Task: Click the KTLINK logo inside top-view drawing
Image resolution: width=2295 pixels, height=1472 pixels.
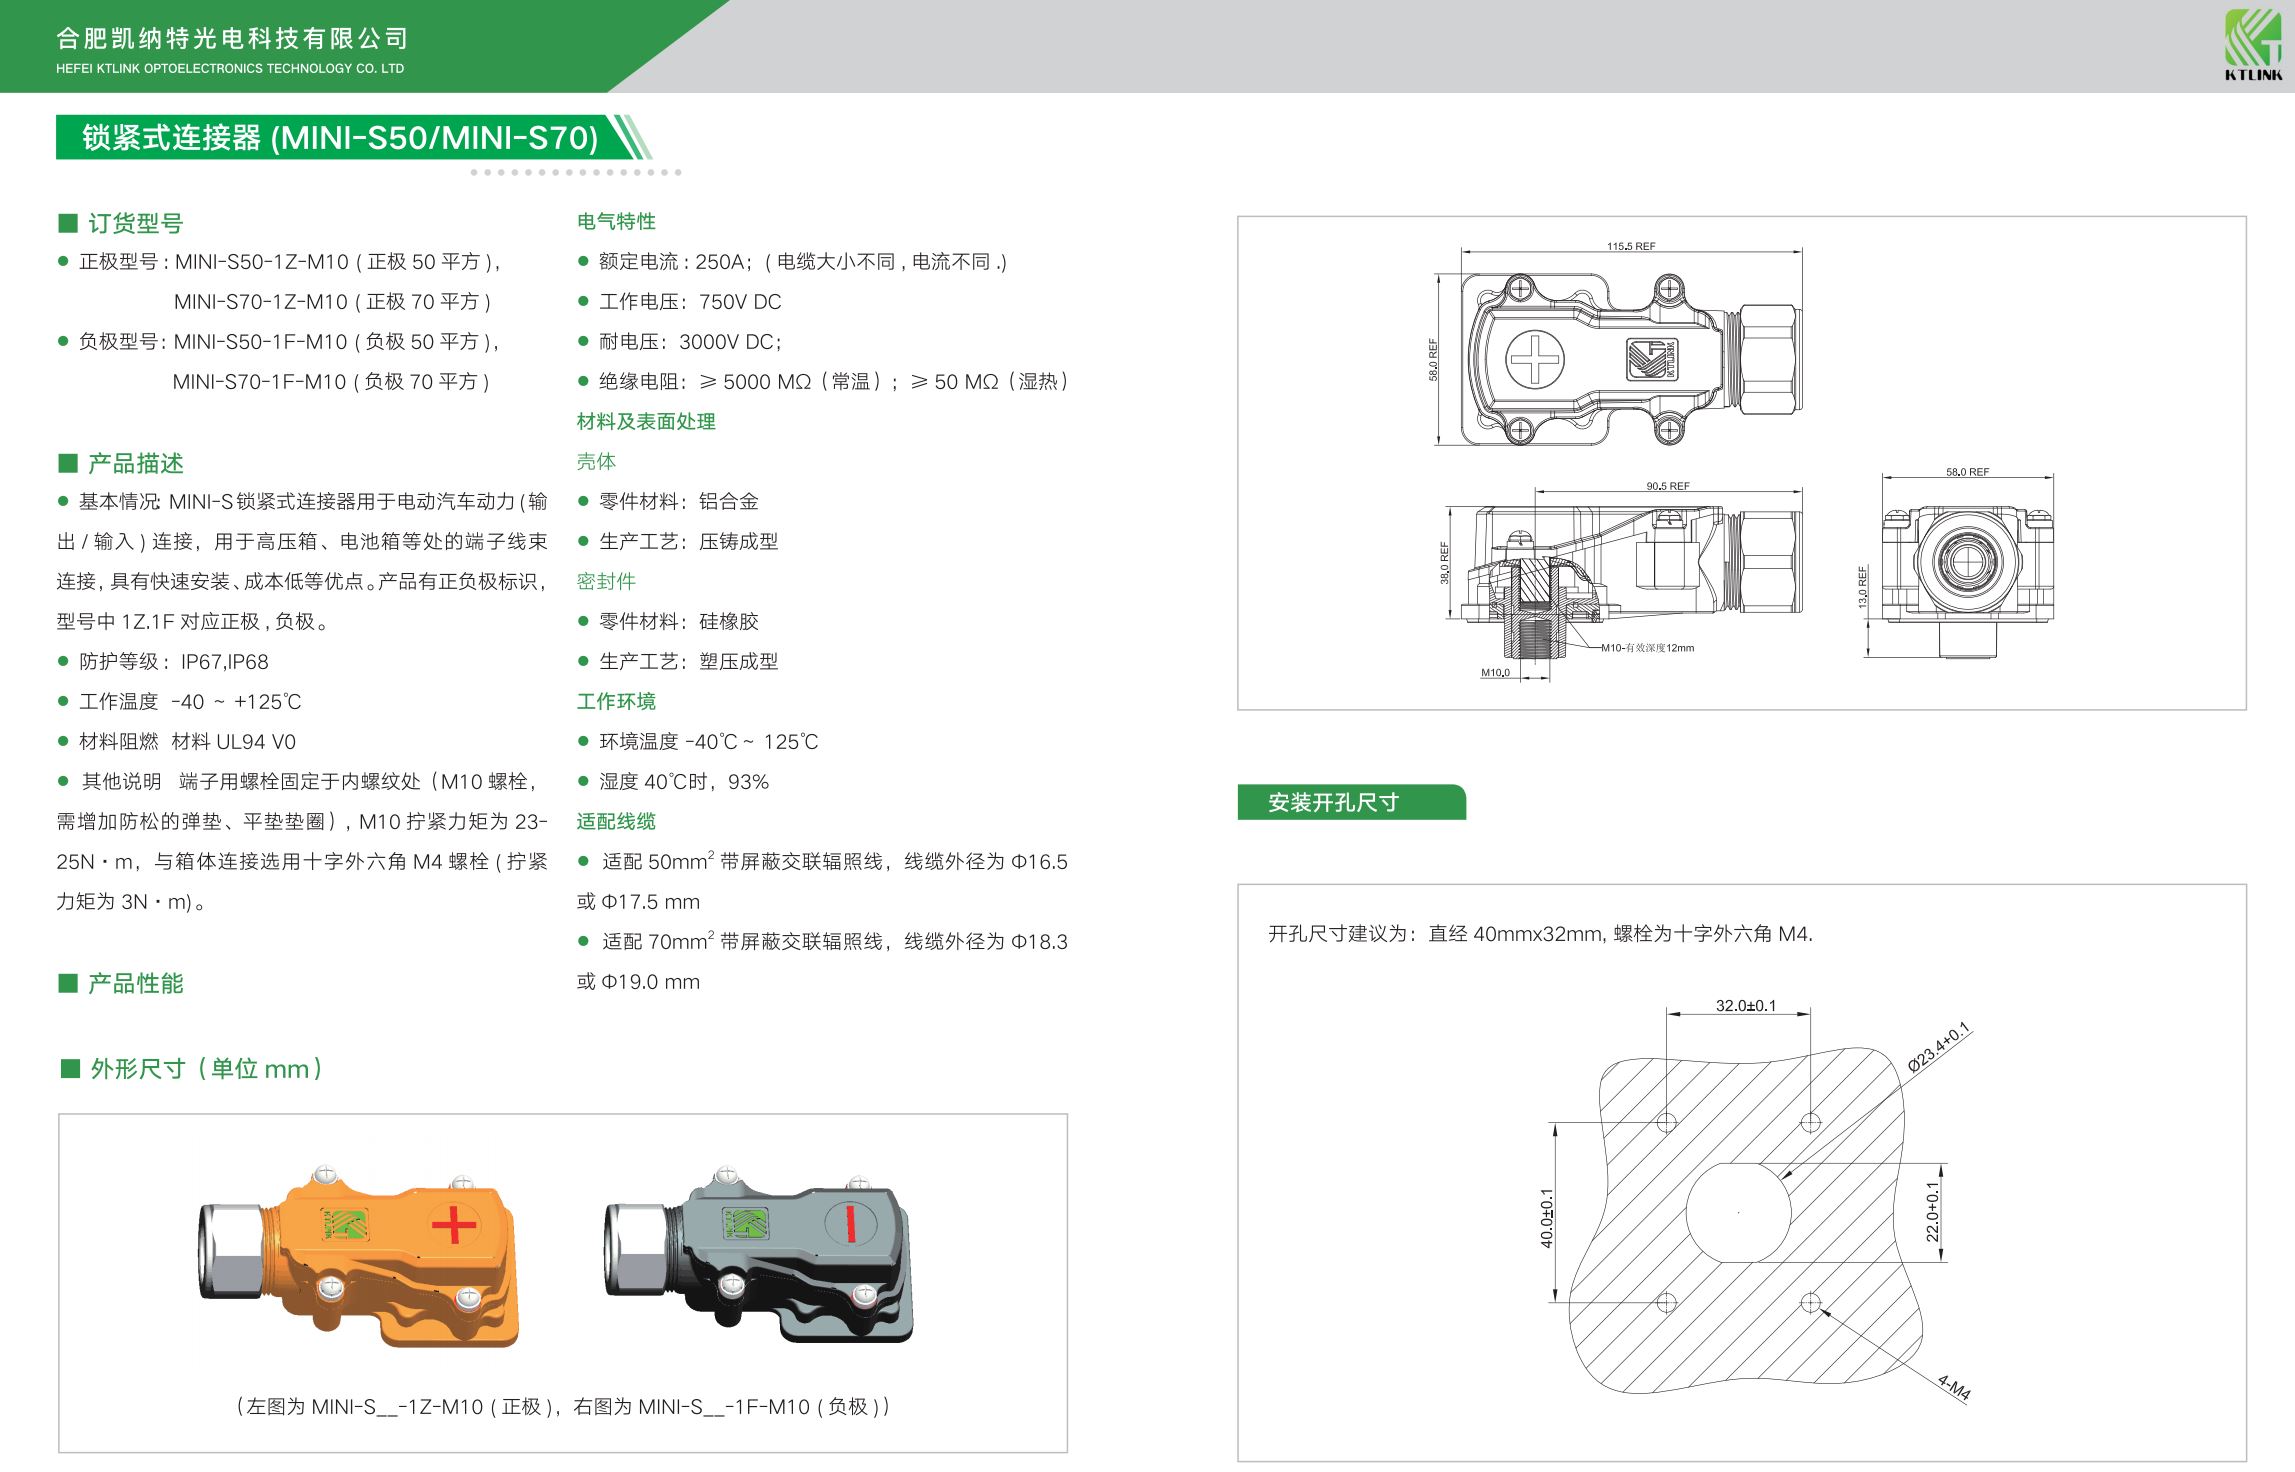Action: point(1651,359)
